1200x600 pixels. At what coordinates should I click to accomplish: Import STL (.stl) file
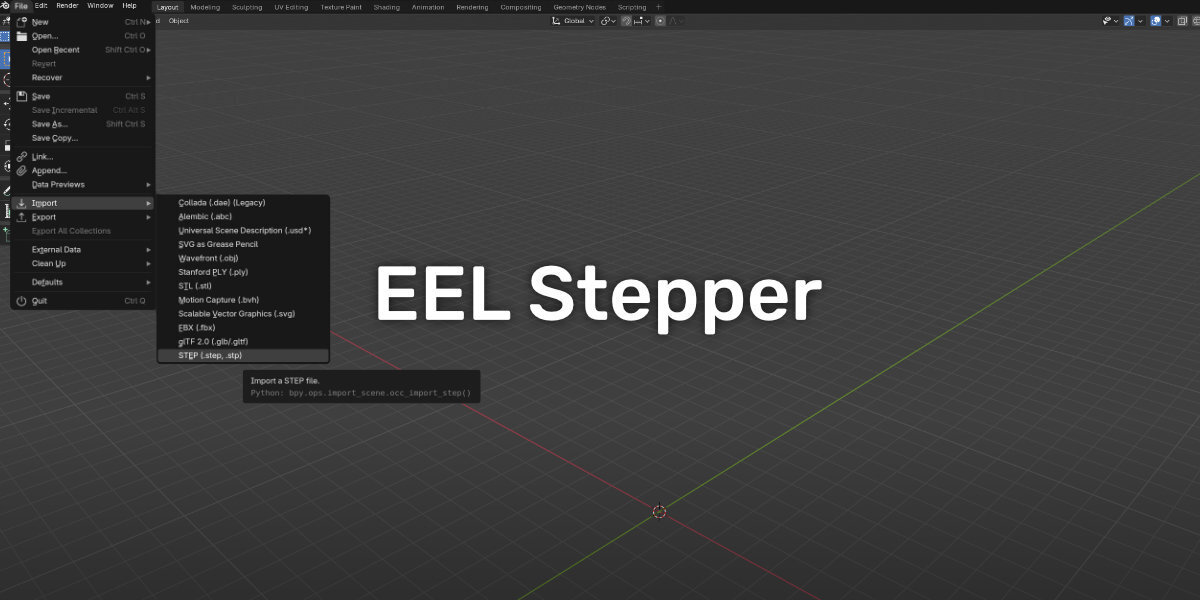pyautogui.click(x=243, y=286)
